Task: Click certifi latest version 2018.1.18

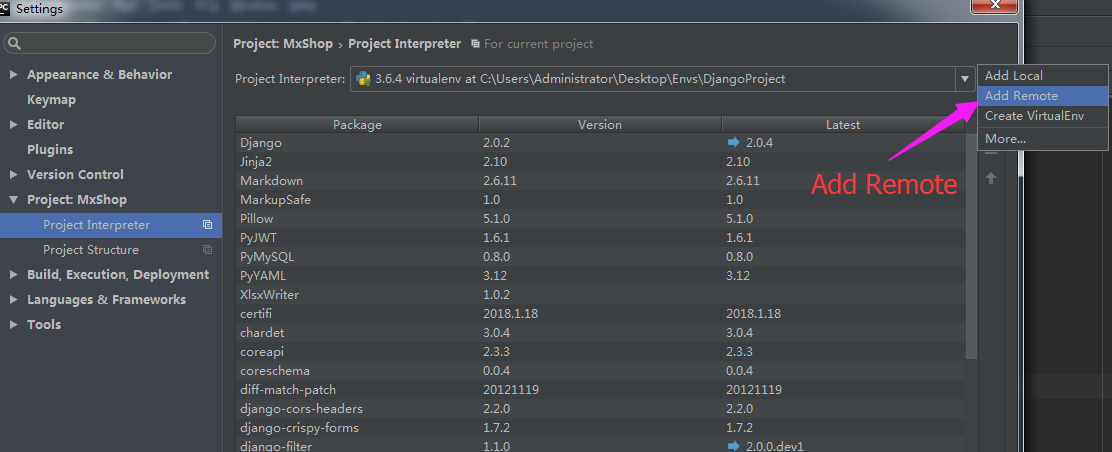Action: tap(754, 314)
